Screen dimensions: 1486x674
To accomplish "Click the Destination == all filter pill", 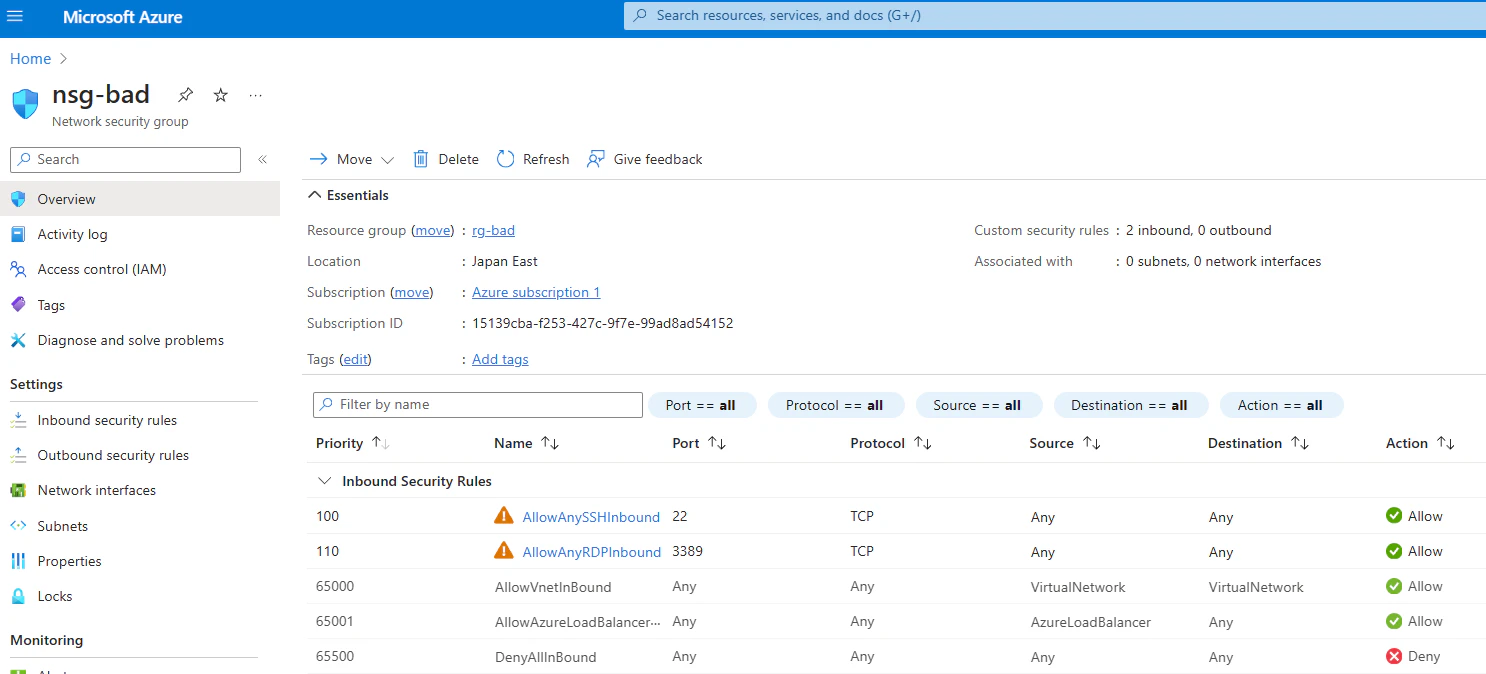I will pyautogui.click(x=1130, y=405).
